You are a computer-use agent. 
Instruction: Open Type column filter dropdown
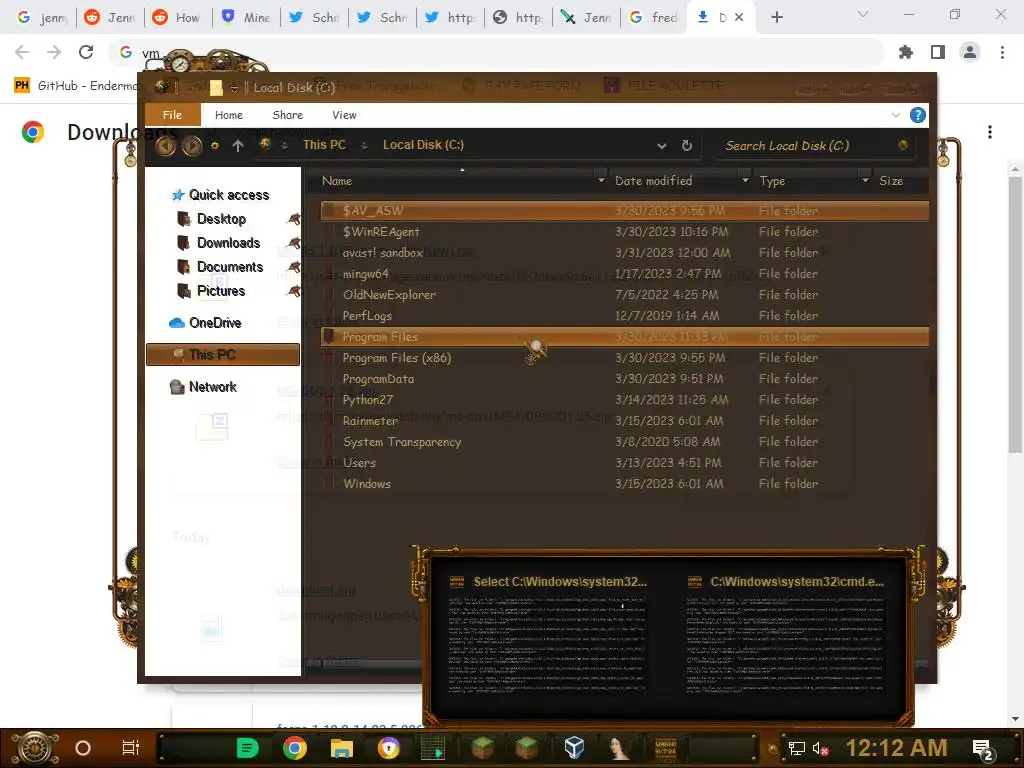pyautogui.click(x=865, y=180)
